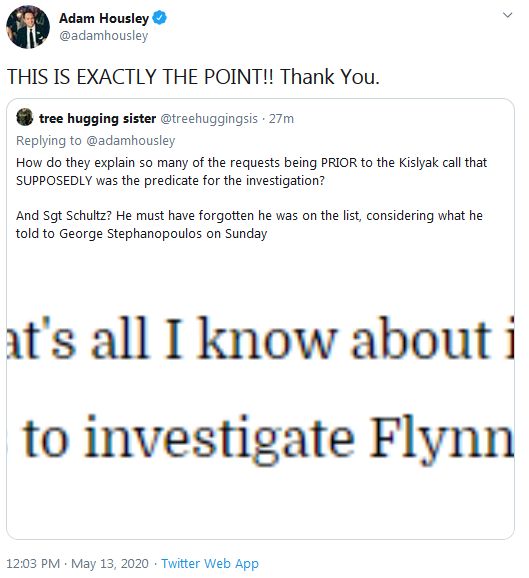Visit the @adamhousley handle under the name
Viewport: 529px width, 578px height.
[x=104, y=36]
